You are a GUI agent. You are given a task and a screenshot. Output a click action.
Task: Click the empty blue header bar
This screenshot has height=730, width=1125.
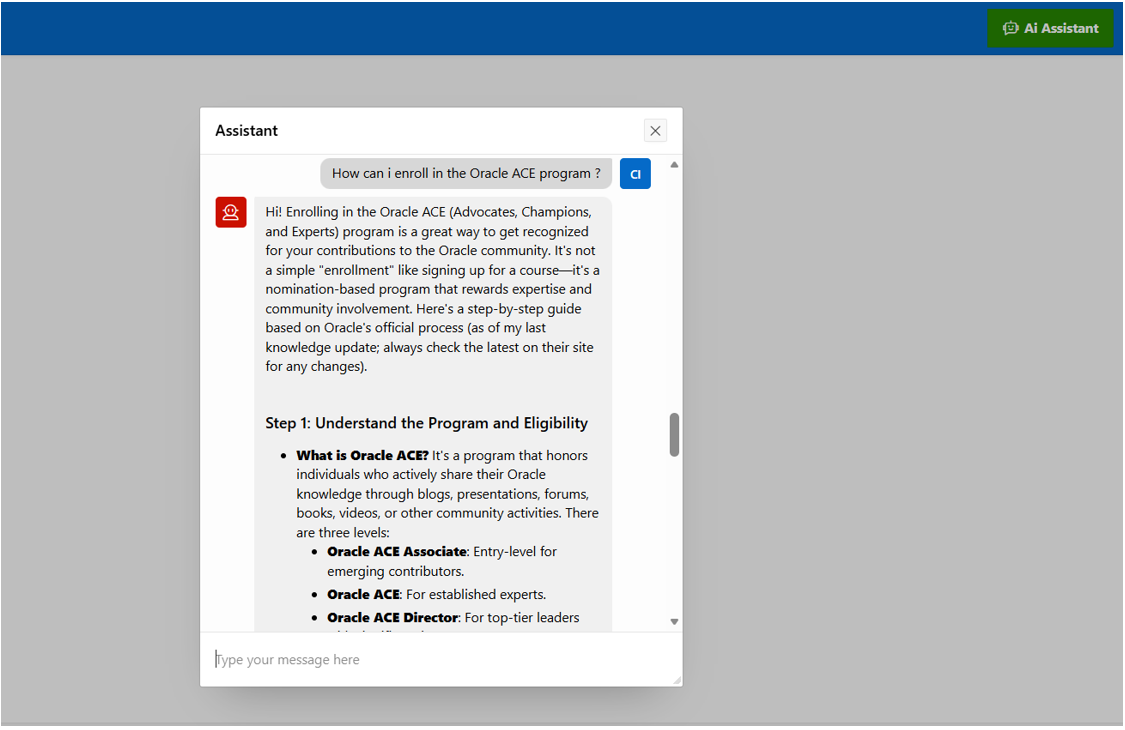(500, 28)
